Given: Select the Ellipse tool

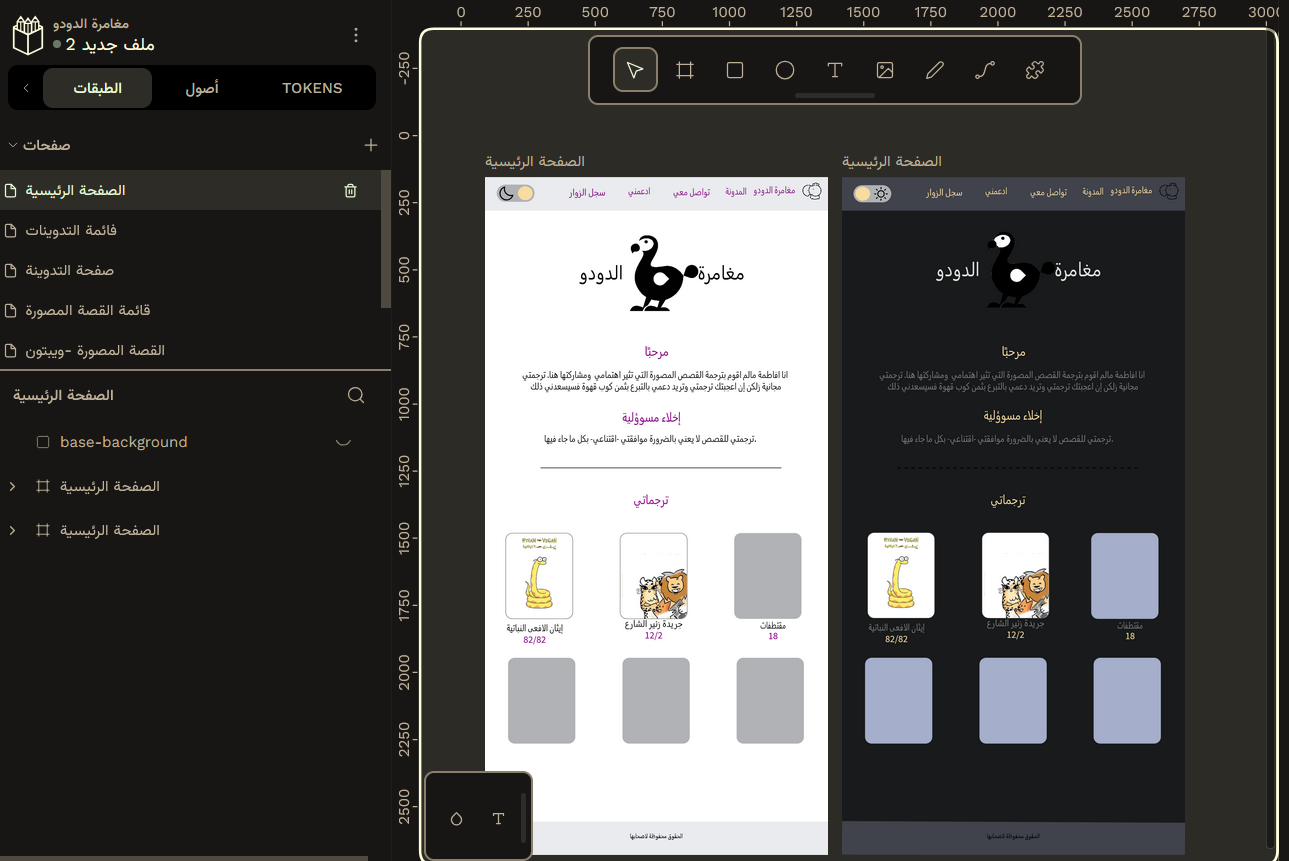Looking at the screenshot, I should [x=785, y=70].
